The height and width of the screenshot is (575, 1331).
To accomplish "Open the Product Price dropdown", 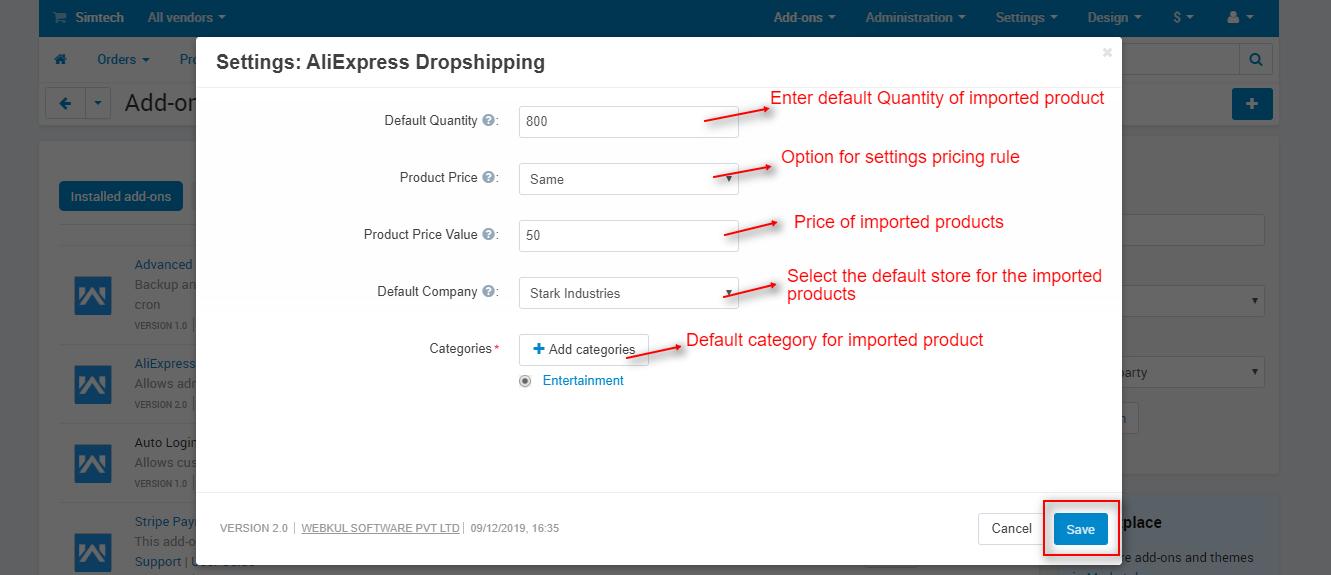I will [x=628, y=179].
